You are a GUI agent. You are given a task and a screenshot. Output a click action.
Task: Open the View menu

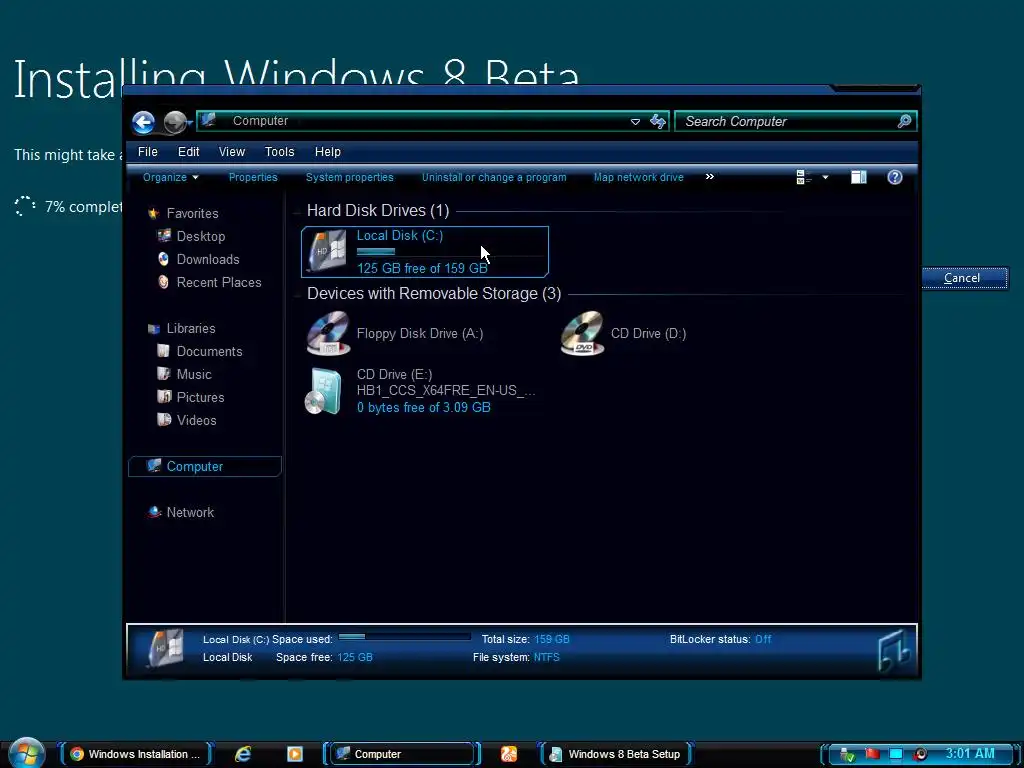tap(232, 152)
